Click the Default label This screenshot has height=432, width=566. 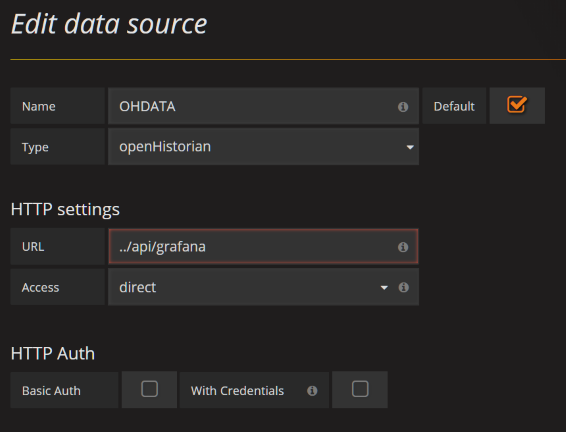454,106
